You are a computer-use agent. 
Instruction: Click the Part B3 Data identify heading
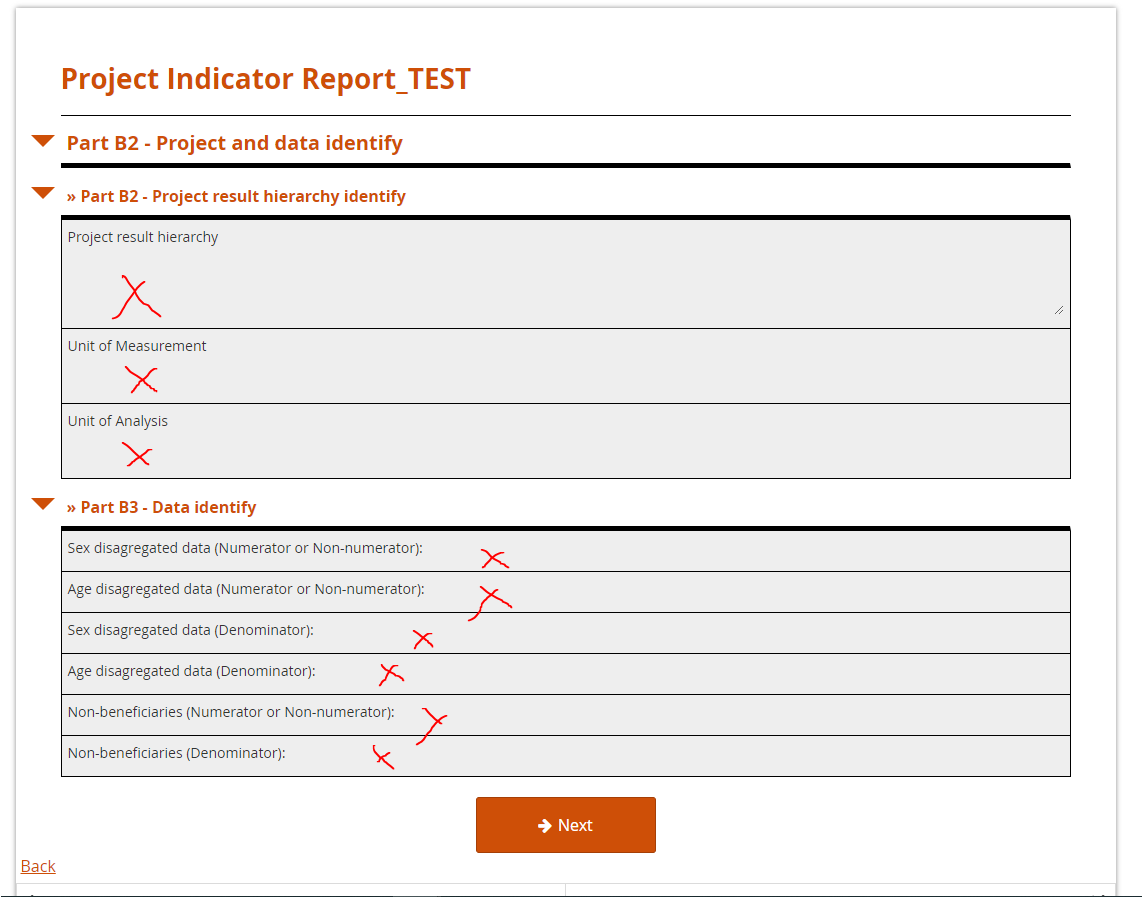161,507
